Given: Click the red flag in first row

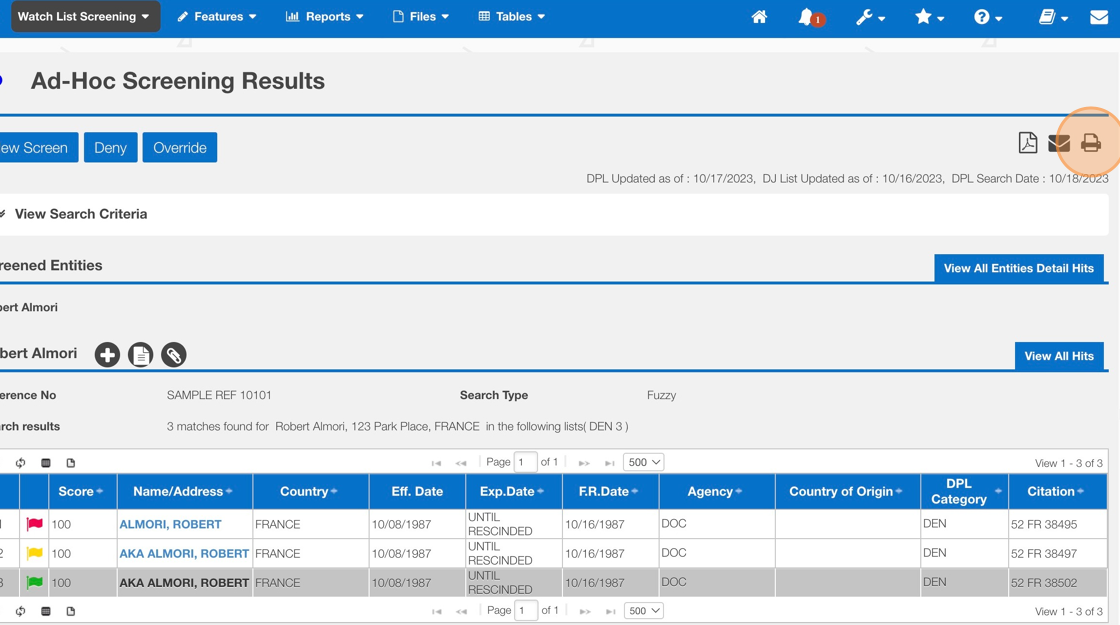Looking at the screenshot, I should (x=34, y=524).
